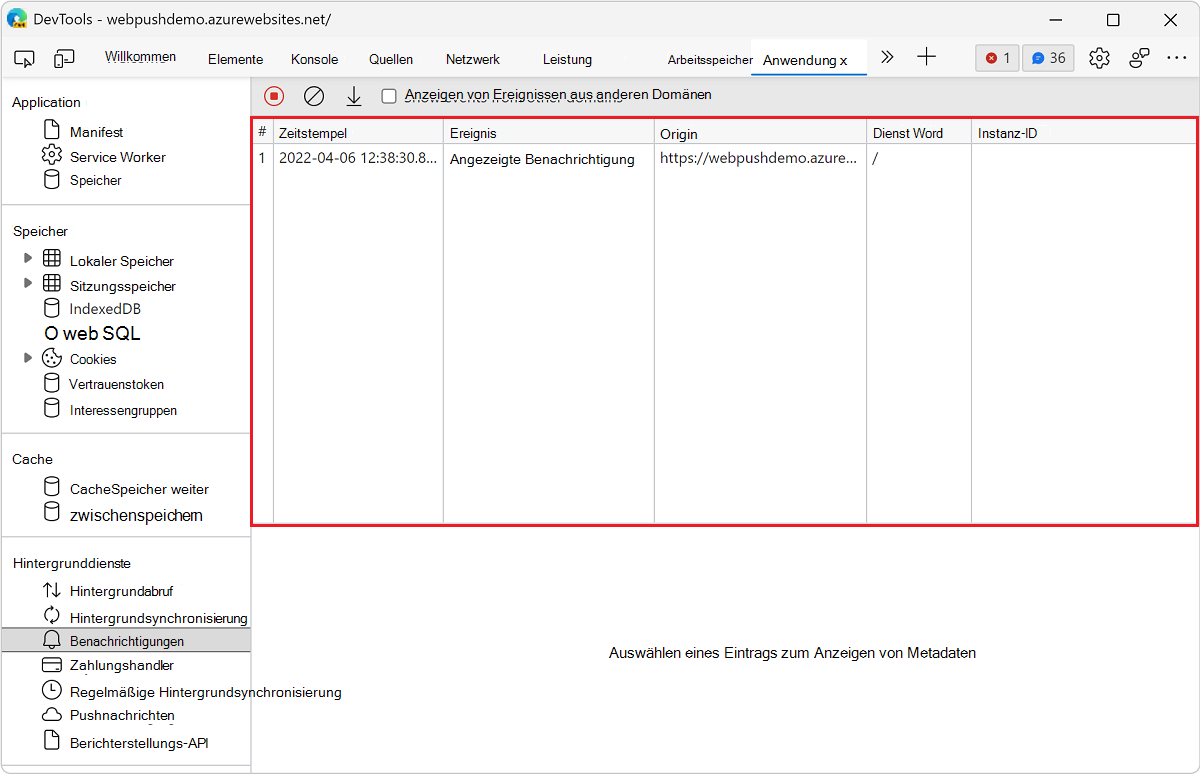Save events with the download icon
Viewport: 1200px width, 774px height.
(353, 96)
